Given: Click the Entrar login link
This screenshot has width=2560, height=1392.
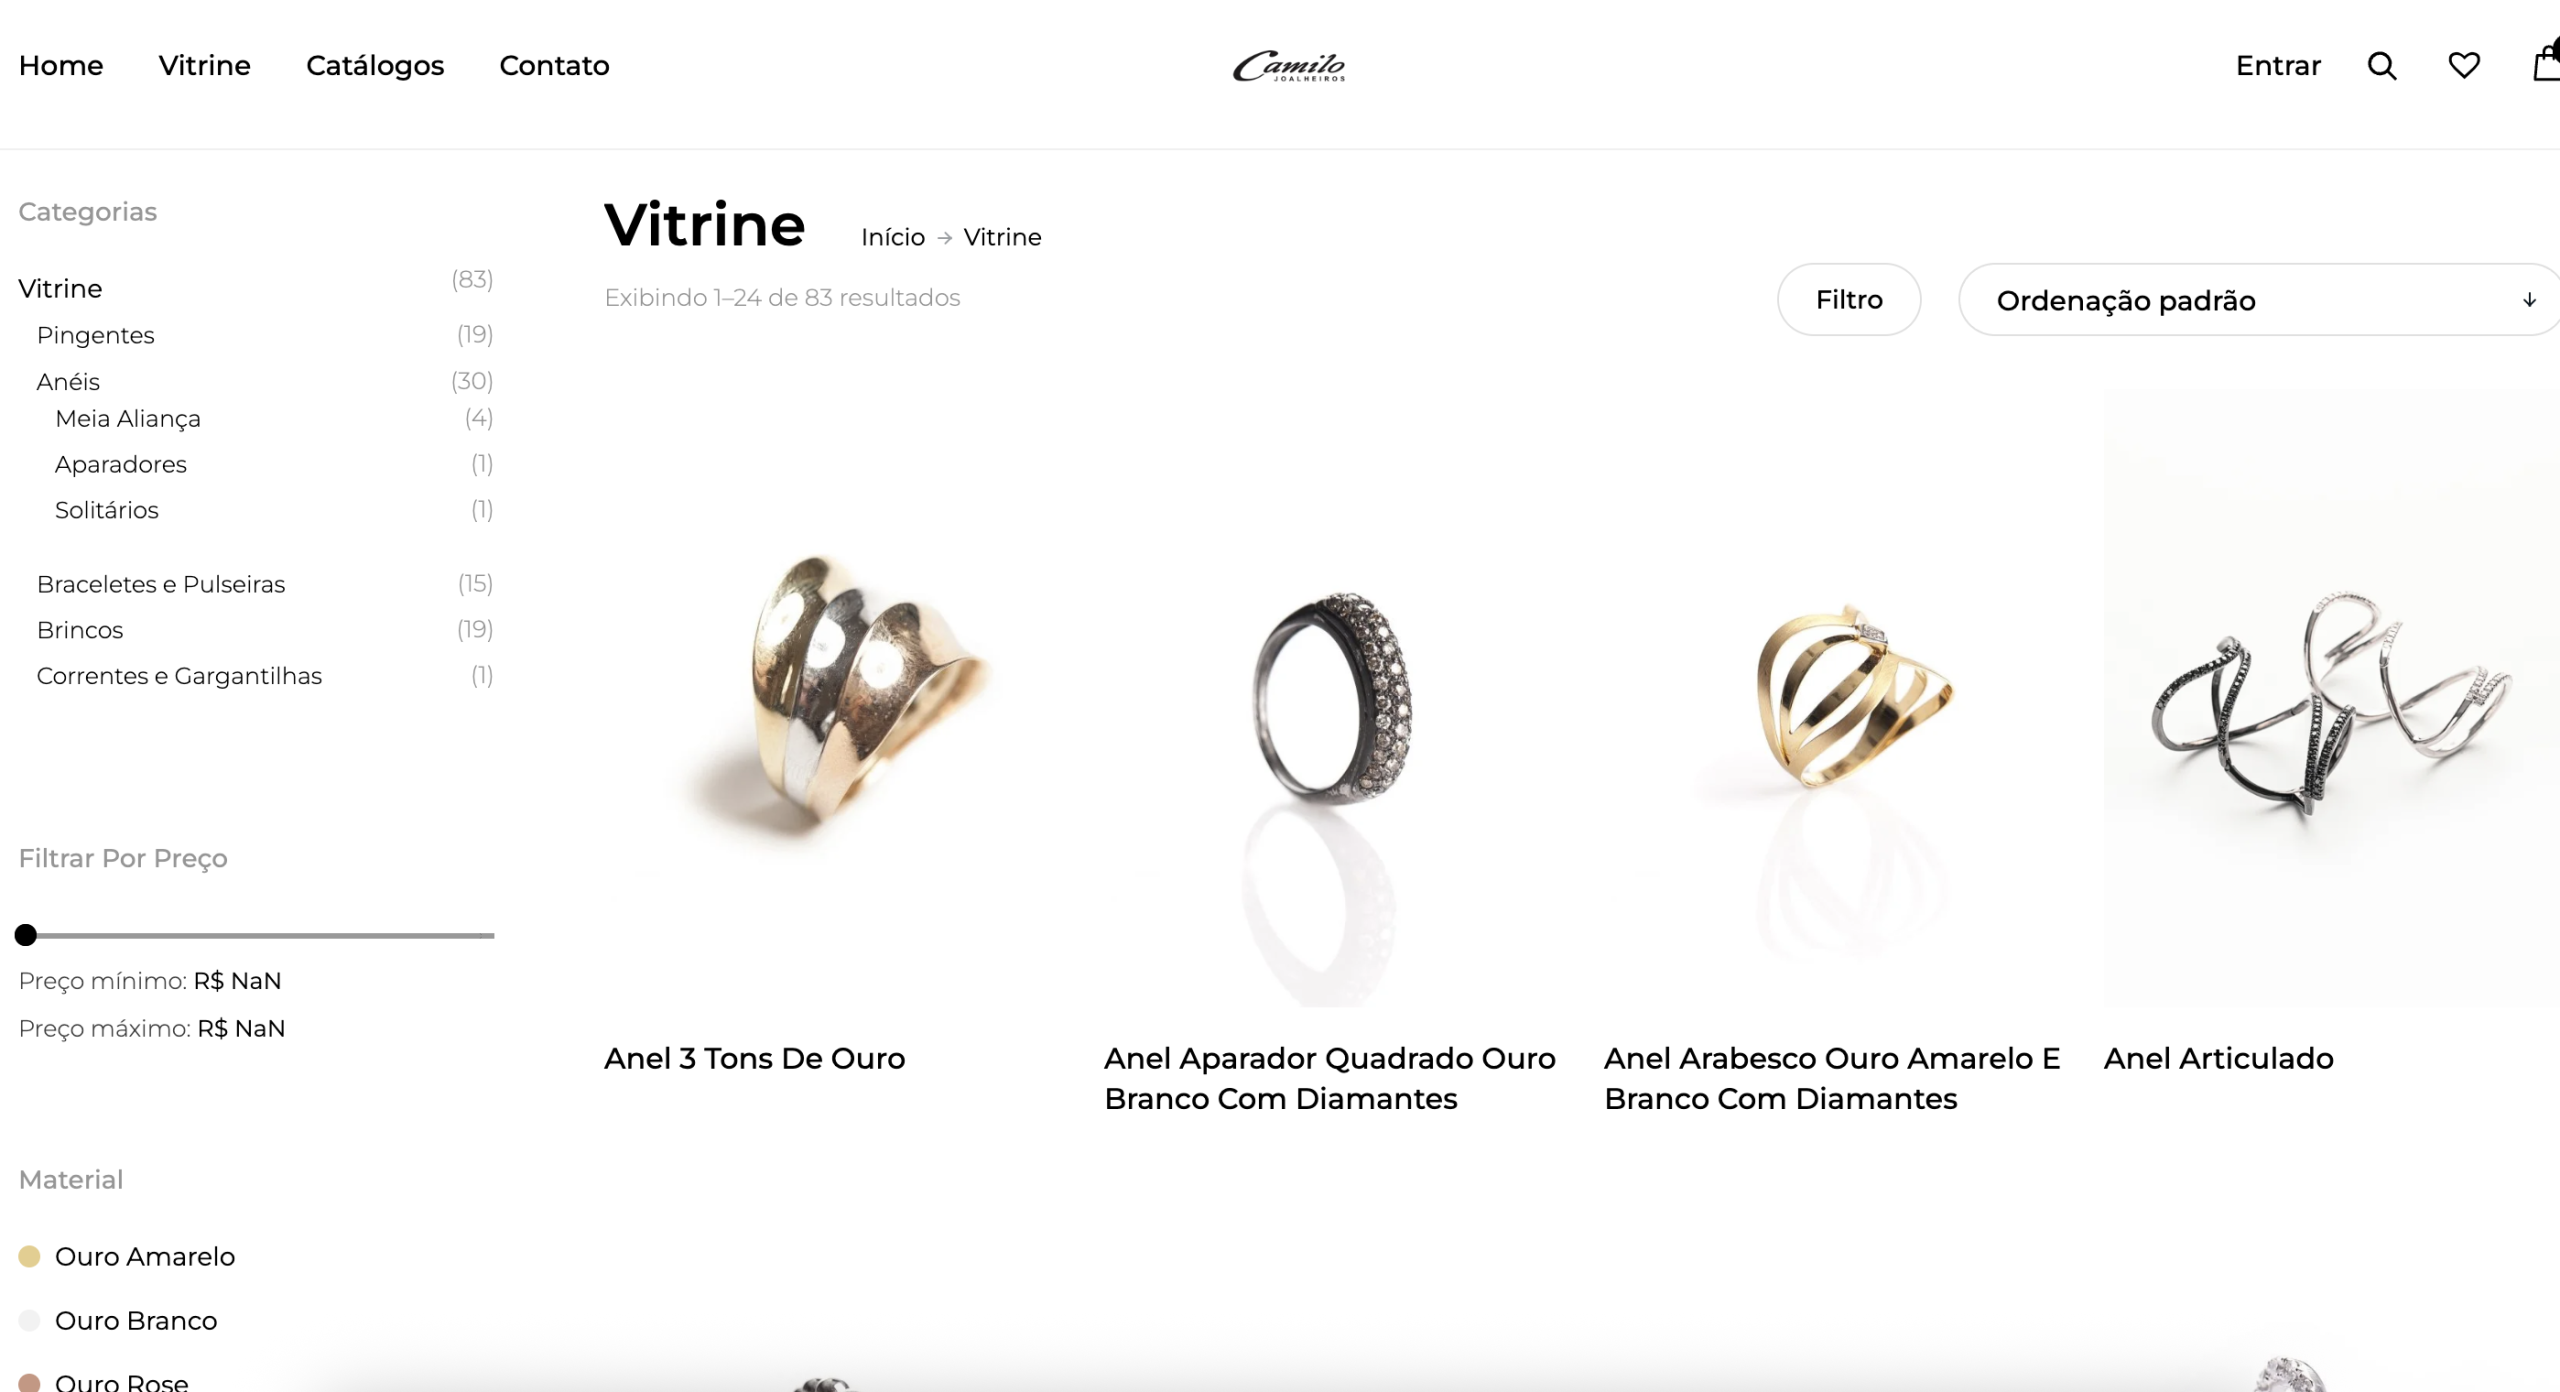Looking at the screenshot, I should [2278, 66].
